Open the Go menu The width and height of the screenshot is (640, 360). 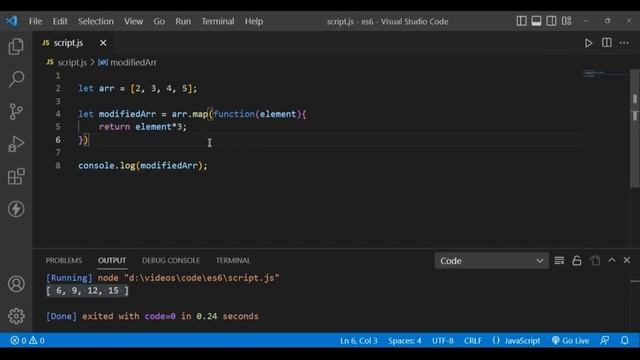159,21
